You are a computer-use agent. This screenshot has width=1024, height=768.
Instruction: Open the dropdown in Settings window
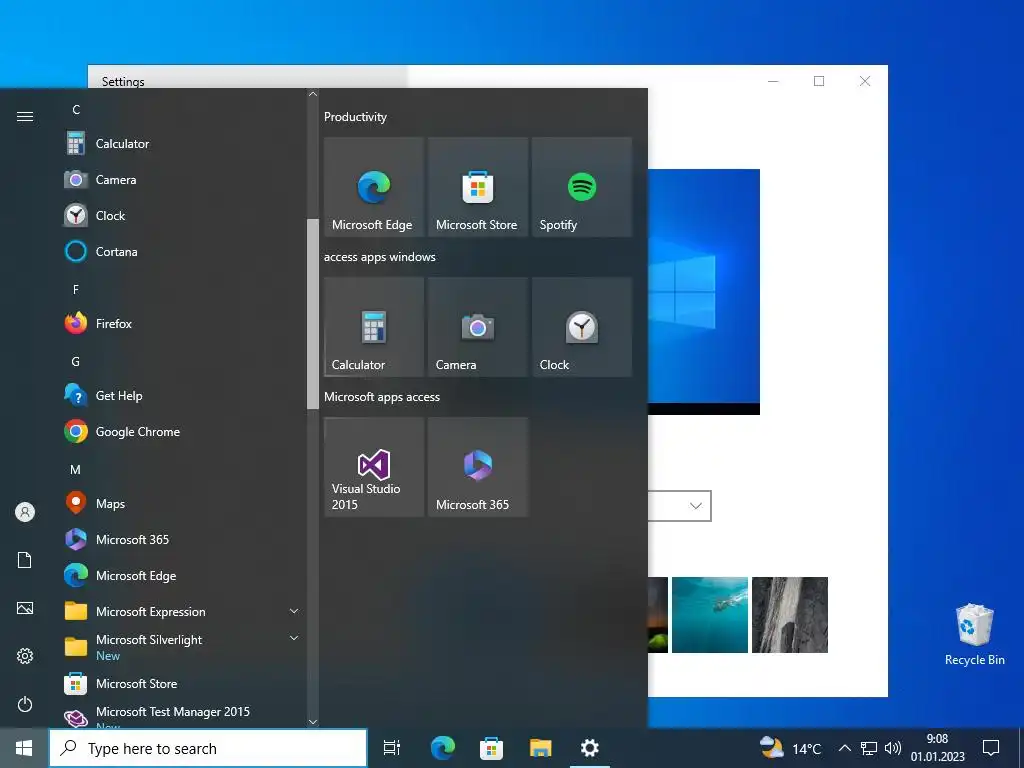tap(679, 506)
